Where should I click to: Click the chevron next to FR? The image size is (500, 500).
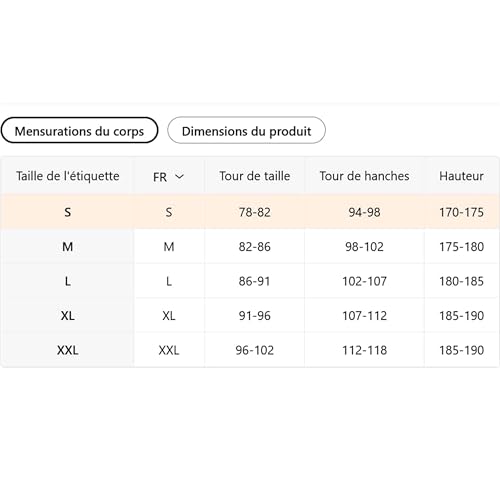pos(179,176)
